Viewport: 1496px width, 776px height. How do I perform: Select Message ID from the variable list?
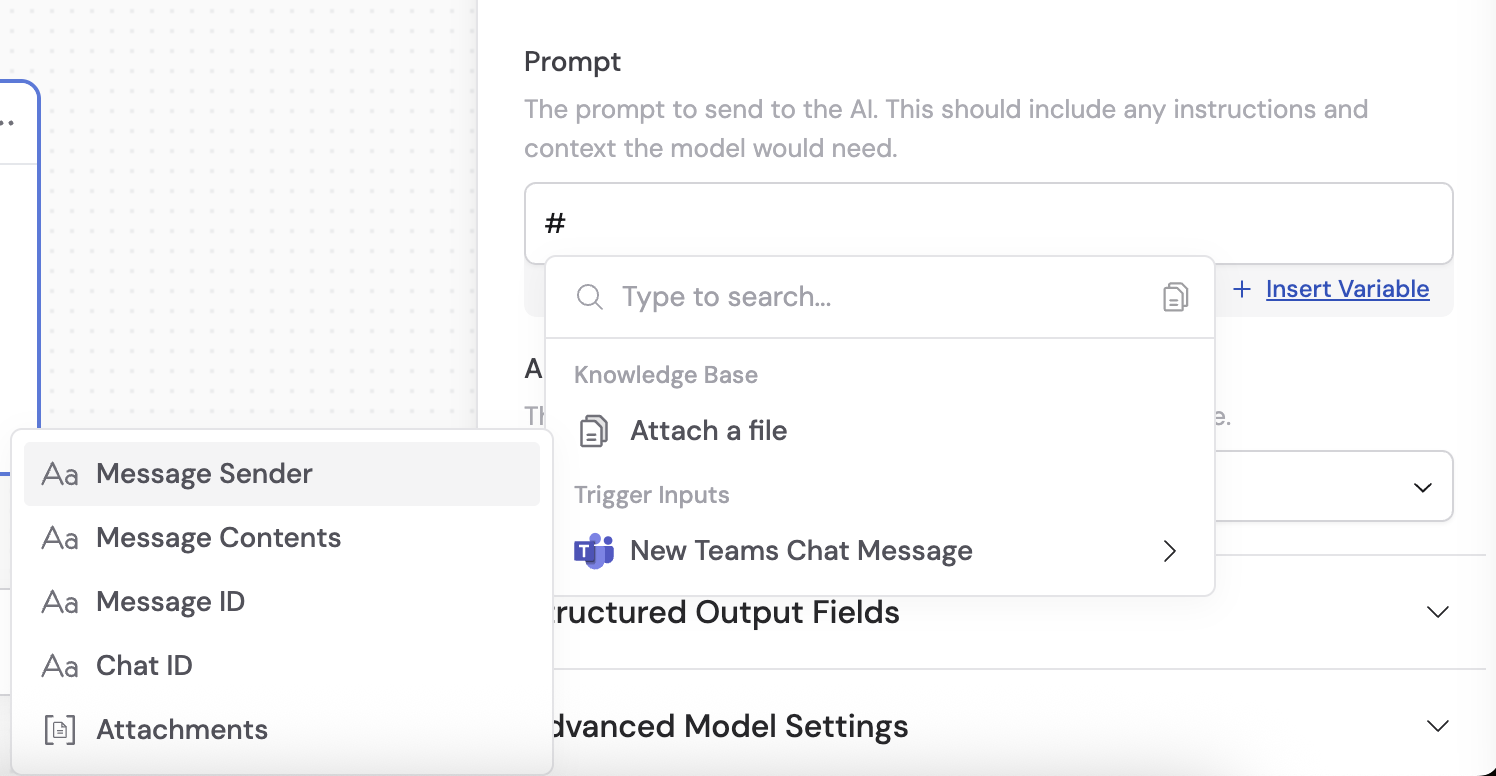pyautogui.click(x=170, y=601)
